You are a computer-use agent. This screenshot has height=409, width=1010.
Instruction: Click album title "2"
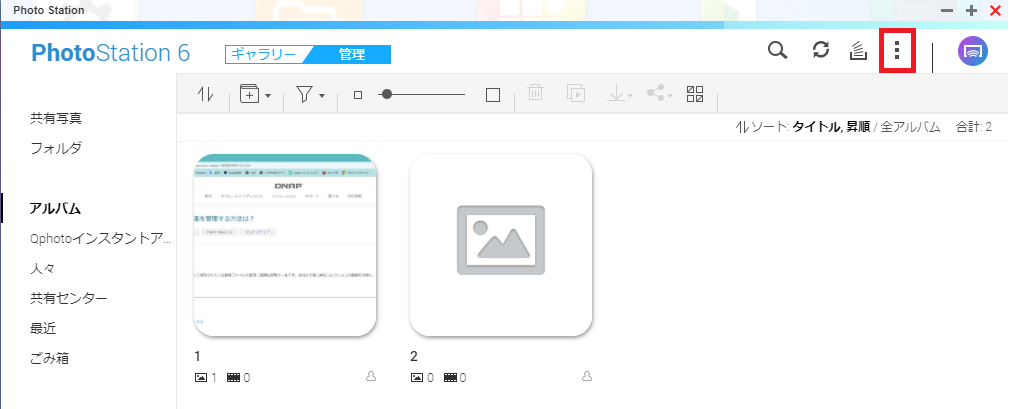click(x=414, y=357)
